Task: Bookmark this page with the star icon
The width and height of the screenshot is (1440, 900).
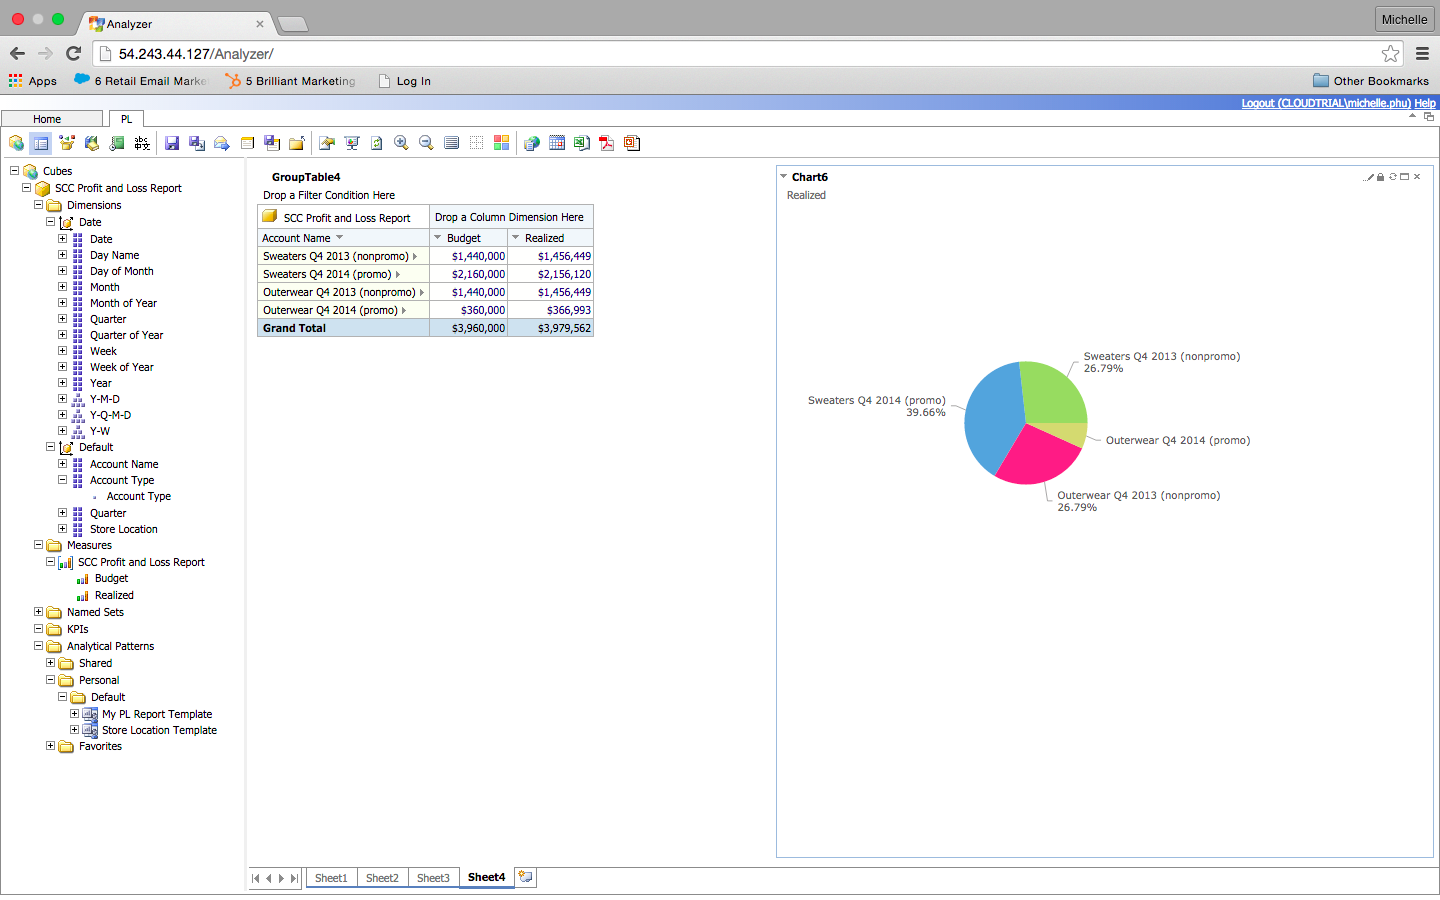Action: point(1390,54)
